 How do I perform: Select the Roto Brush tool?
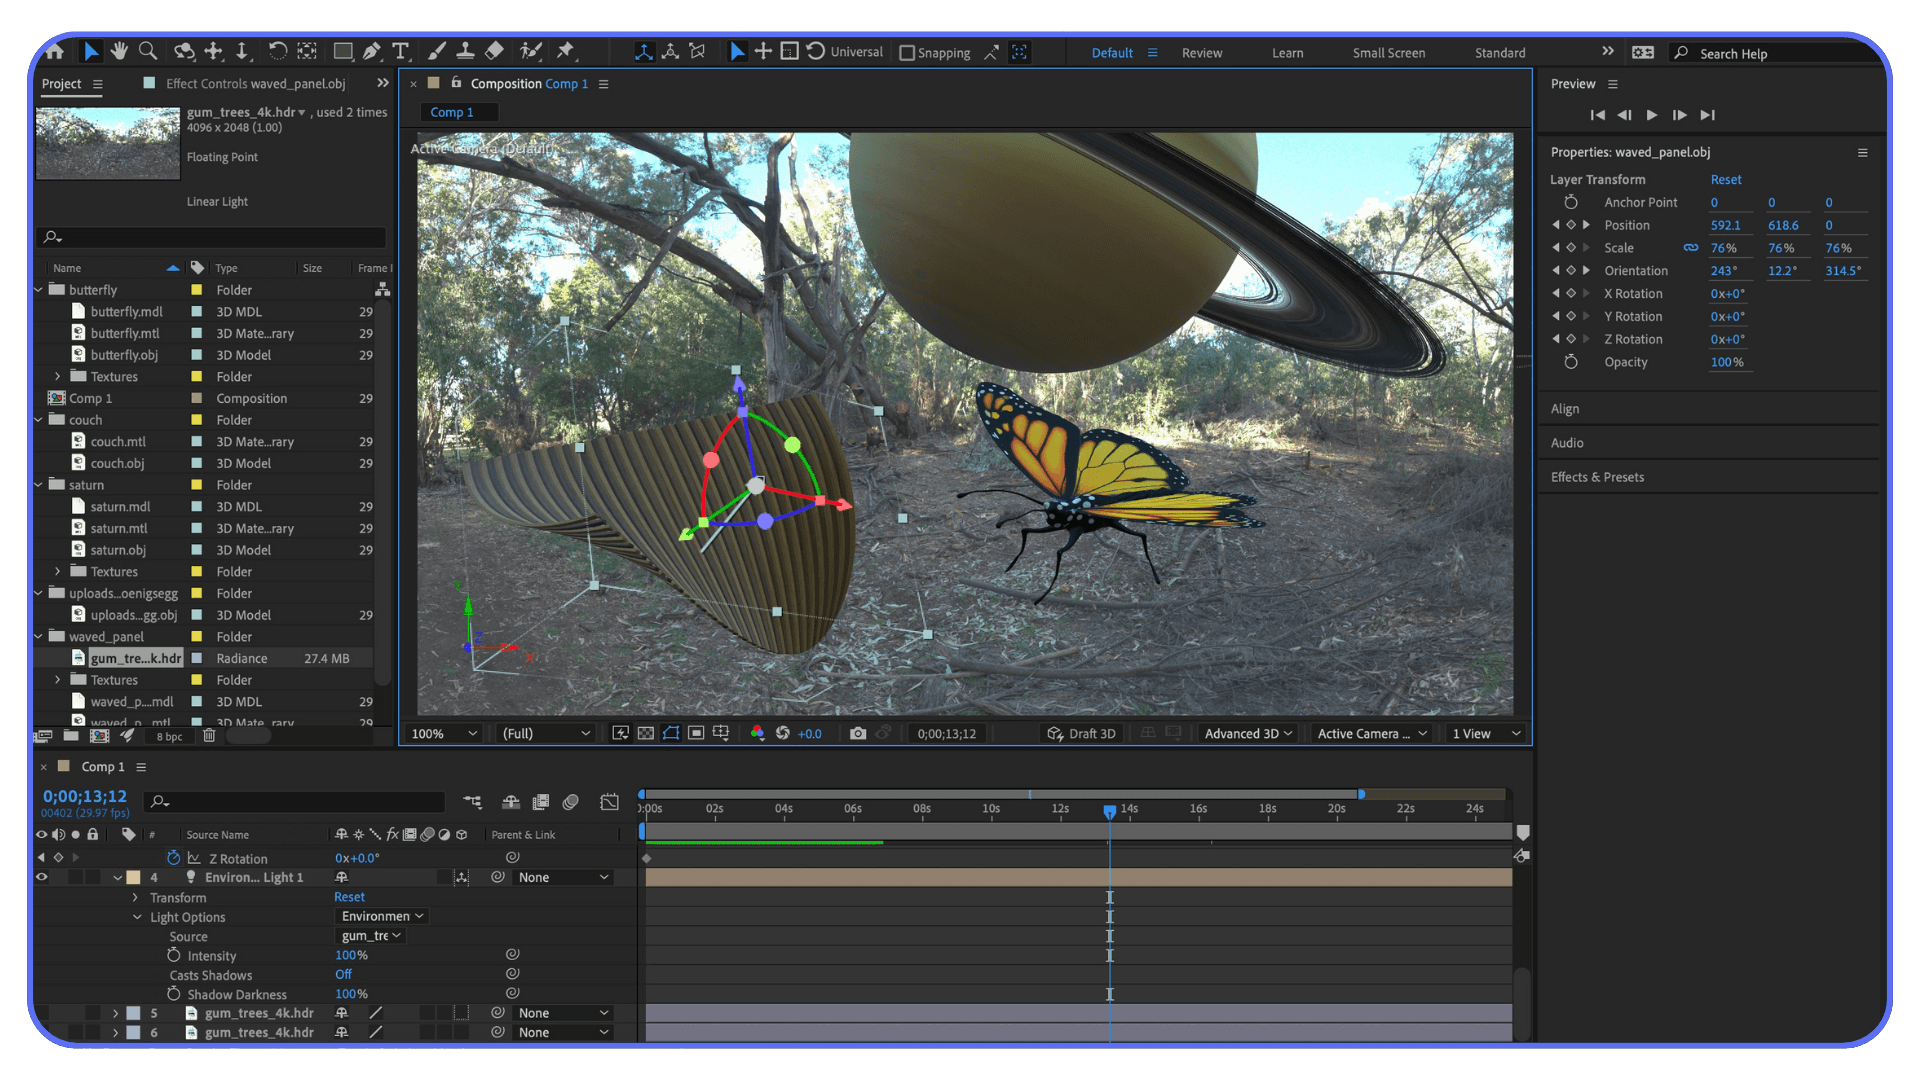point(531,51)
